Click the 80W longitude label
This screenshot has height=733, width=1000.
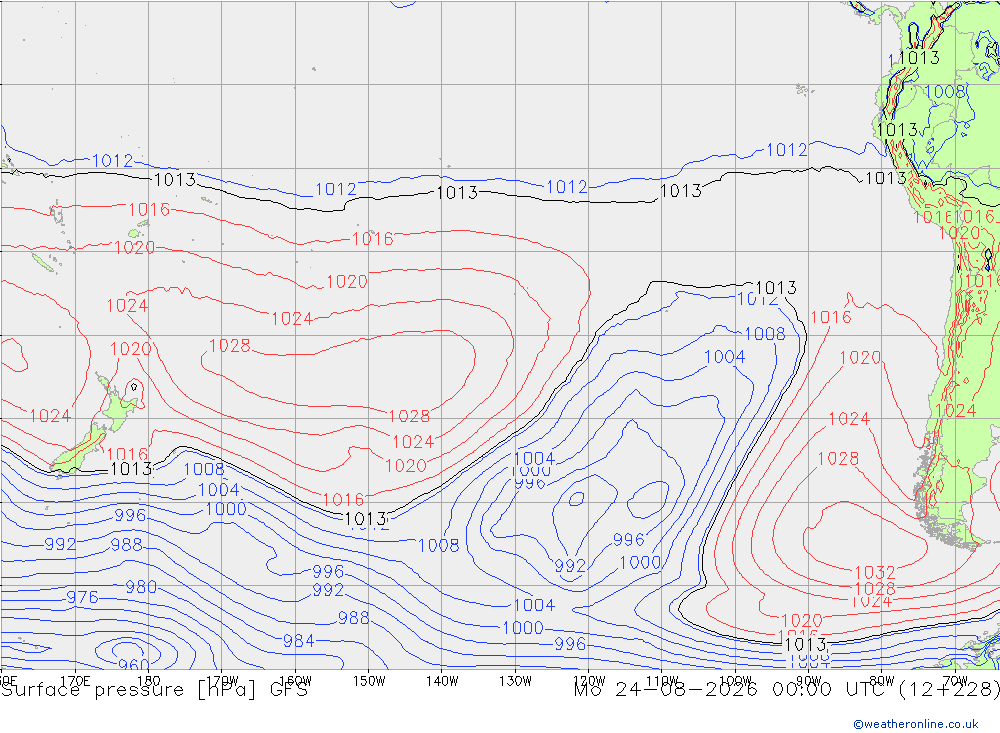[x=882, y=681]
